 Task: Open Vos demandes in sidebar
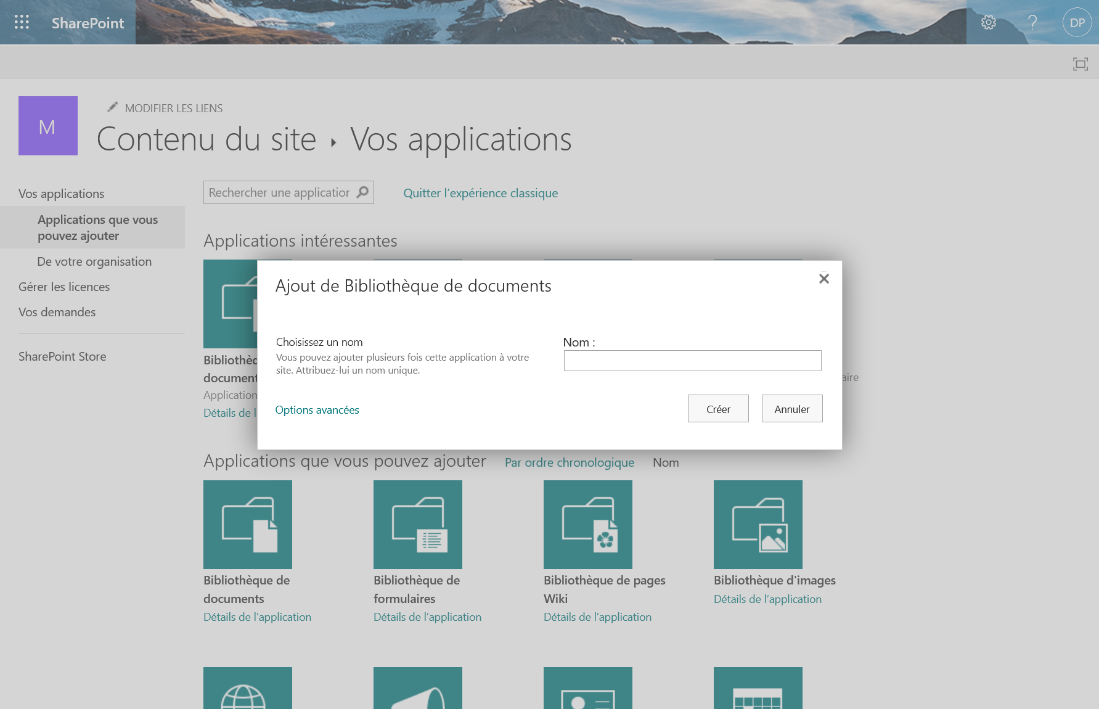[x=57, y=312]
